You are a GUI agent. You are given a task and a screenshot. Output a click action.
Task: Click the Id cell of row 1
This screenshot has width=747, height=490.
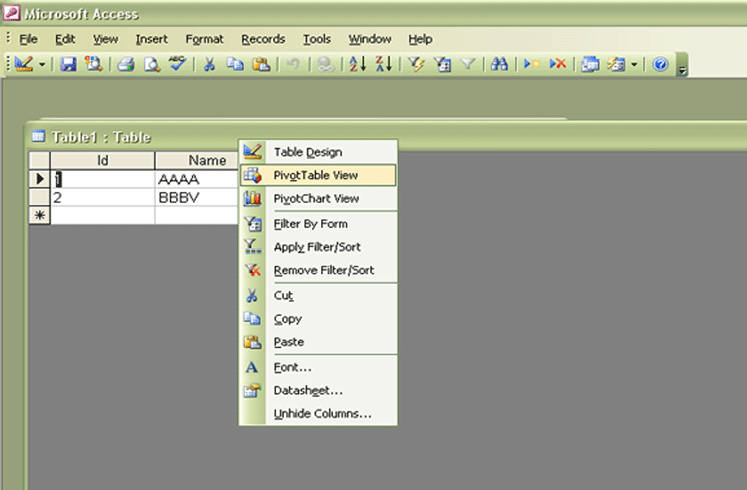click(x=102, y=179)
